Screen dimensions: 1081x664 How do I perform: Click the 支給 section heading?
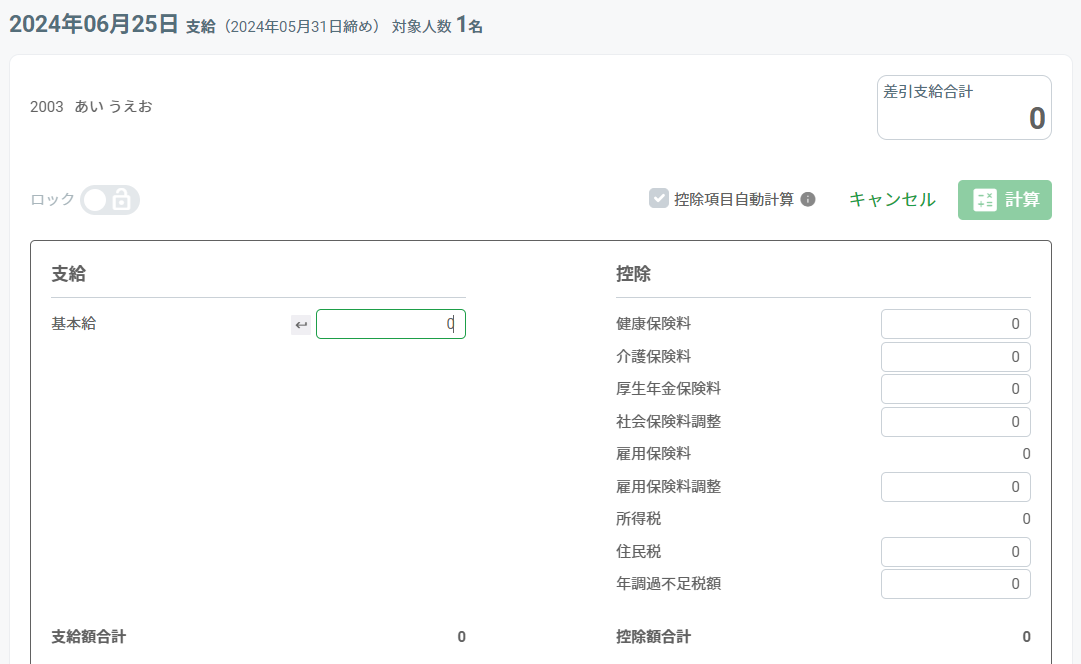(68, 274)
